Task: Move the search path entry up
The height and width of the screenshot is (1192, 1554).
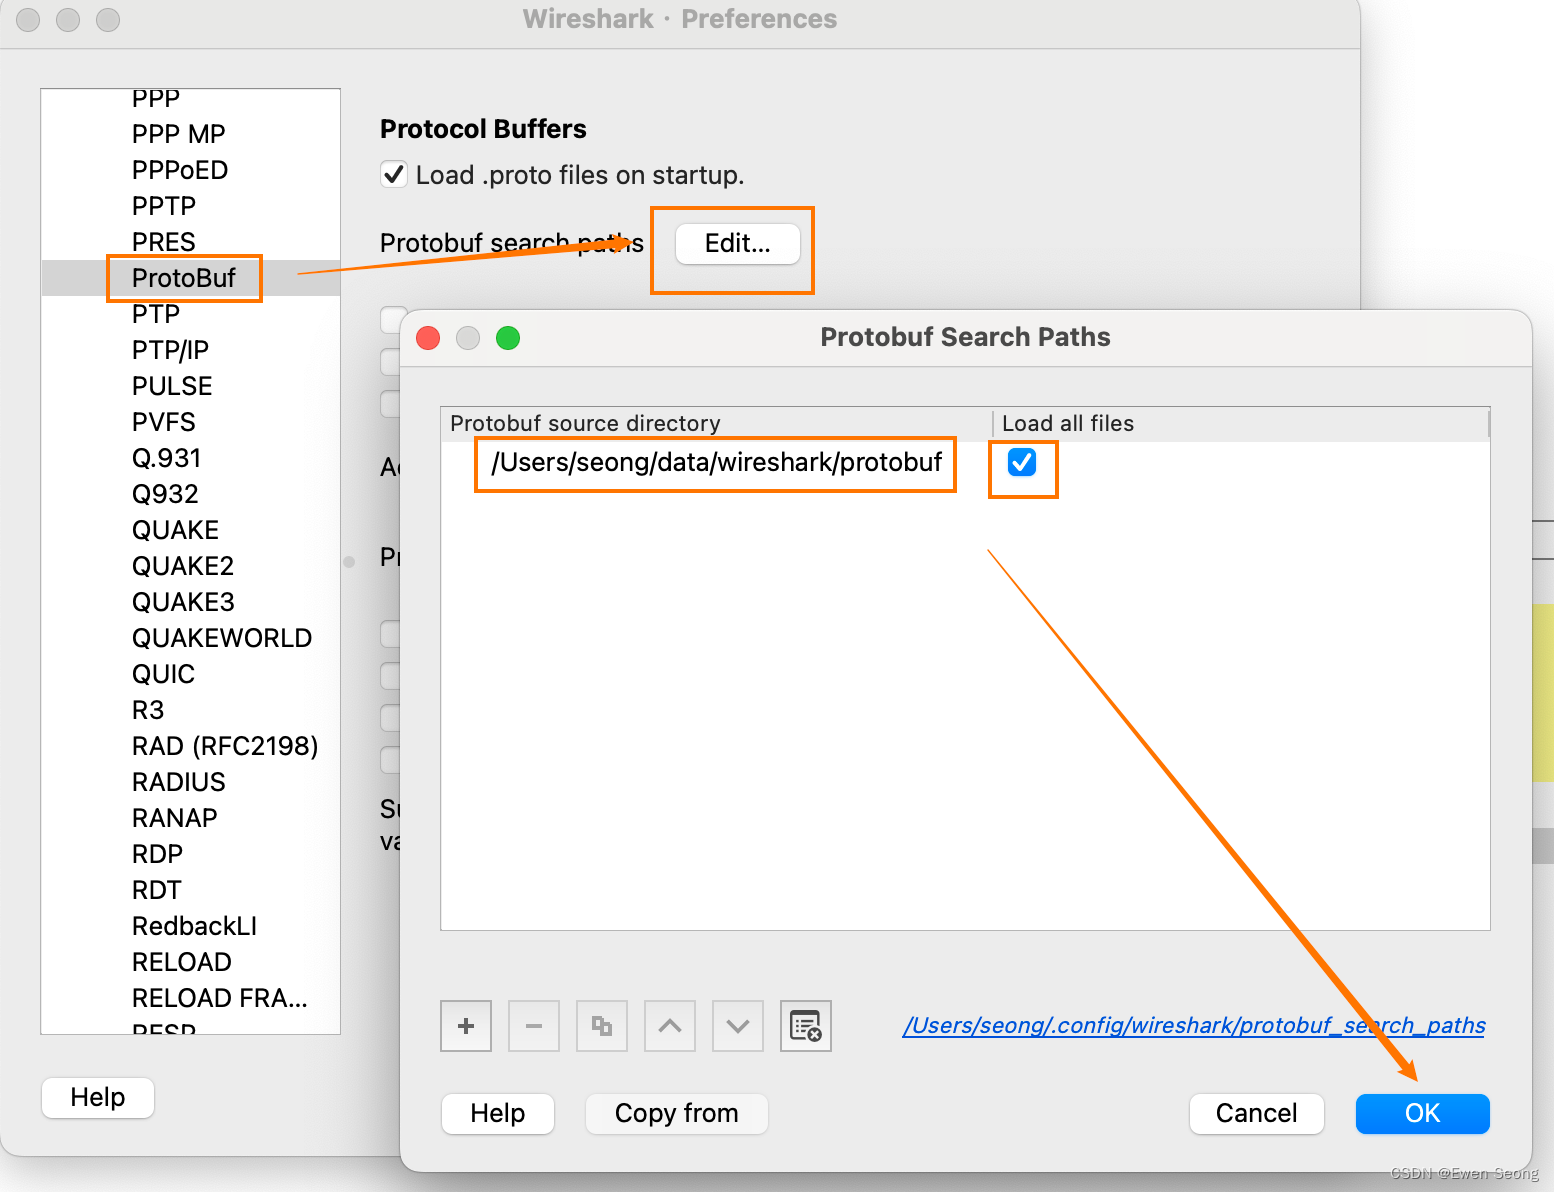Action: [670, 1026]
